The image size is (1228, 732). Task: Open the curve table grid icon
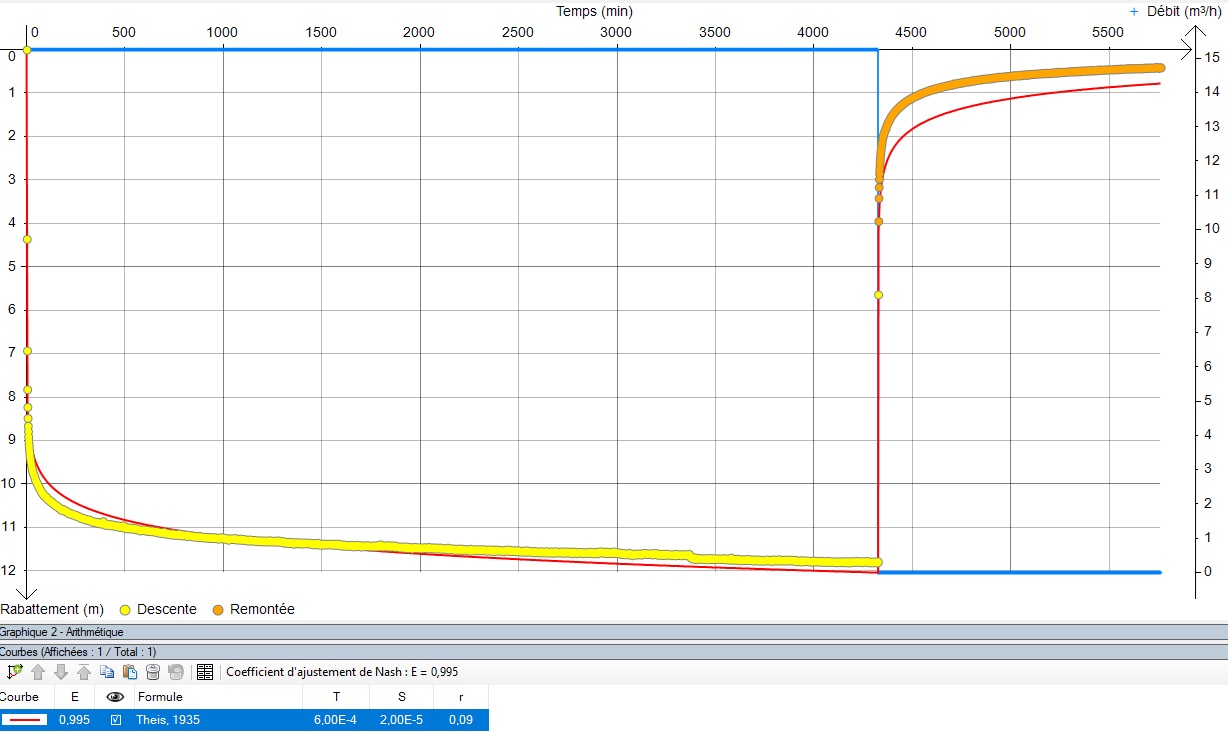205,672
